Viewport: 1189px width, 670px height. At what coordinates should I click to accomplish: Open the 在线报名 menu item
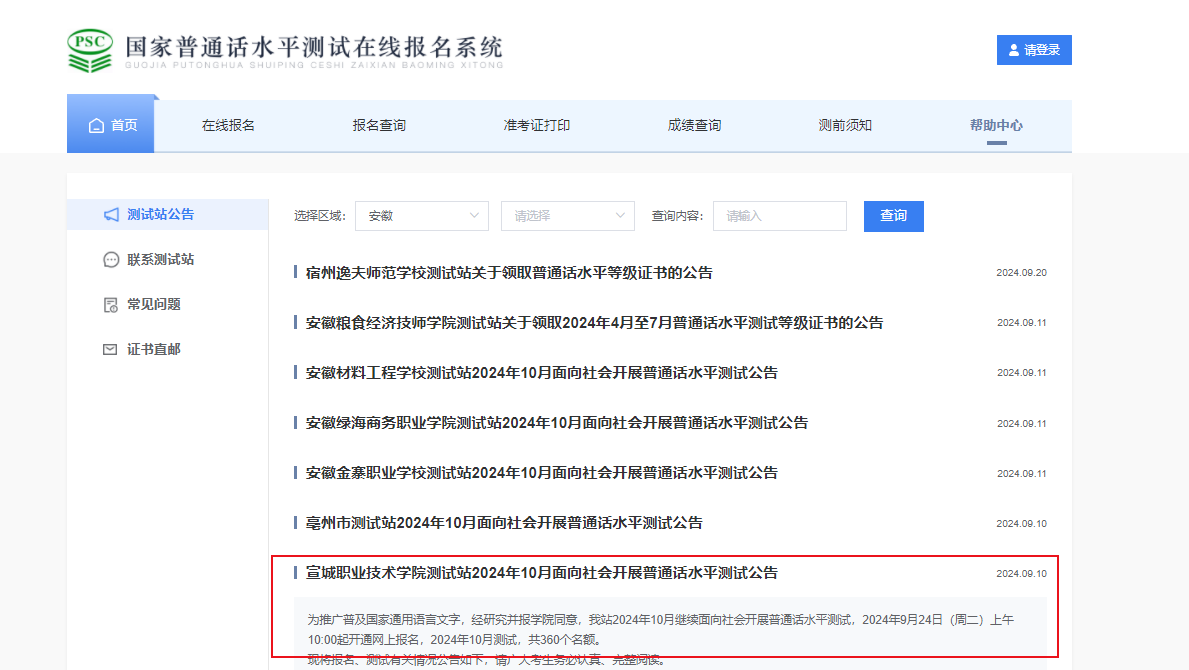228,125
